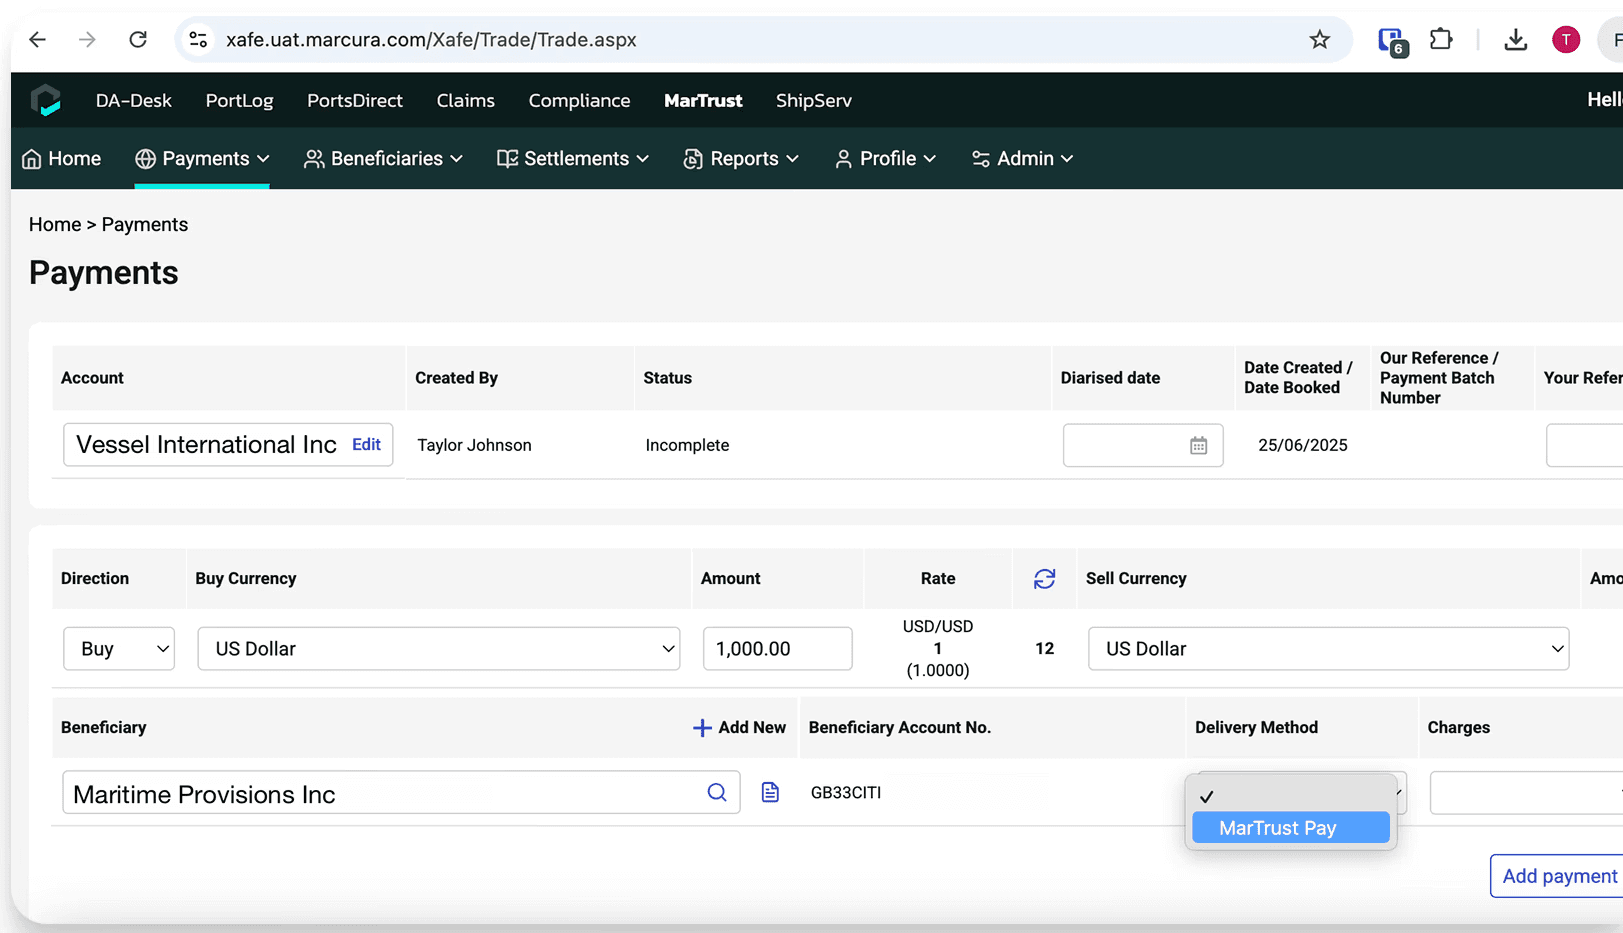Open the Sell Currency dropdown
Screen dimensions: 1623x933
click(1328, 649)
